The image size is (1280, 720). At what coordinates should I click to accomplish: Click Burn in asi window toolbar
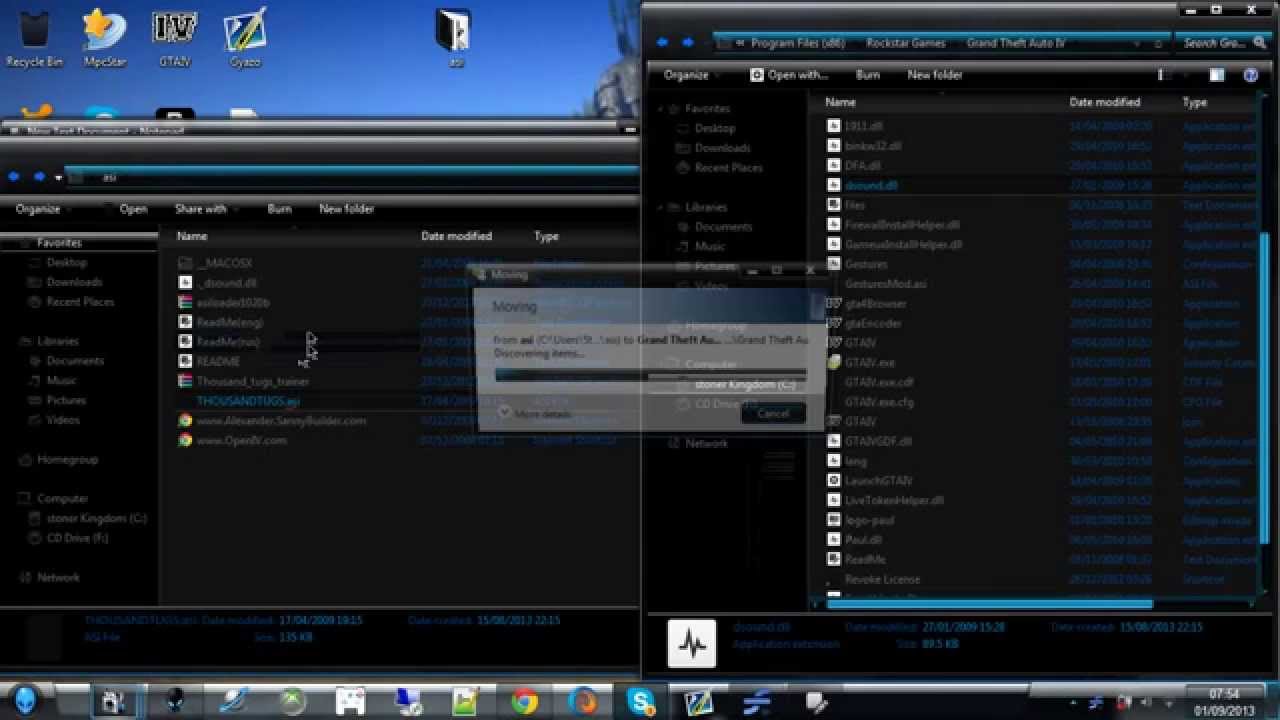280,209
